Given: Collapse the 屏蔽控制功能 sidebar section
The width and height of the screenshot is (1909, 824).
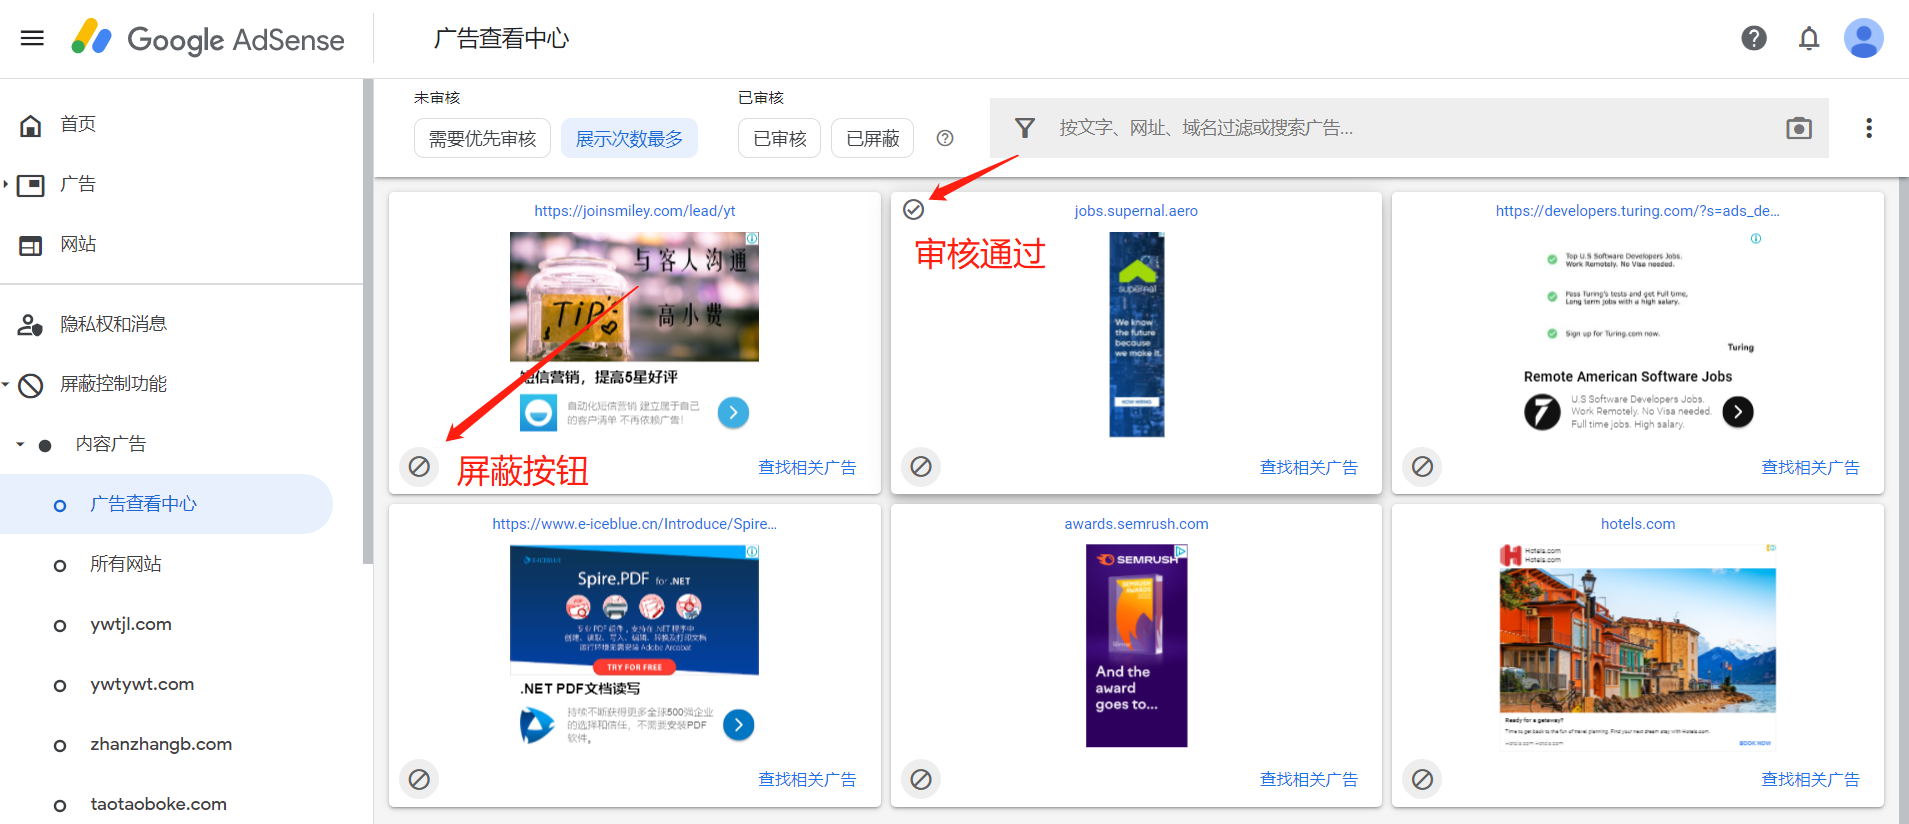Looking at the screenshot, I should (x=6, y=384).
